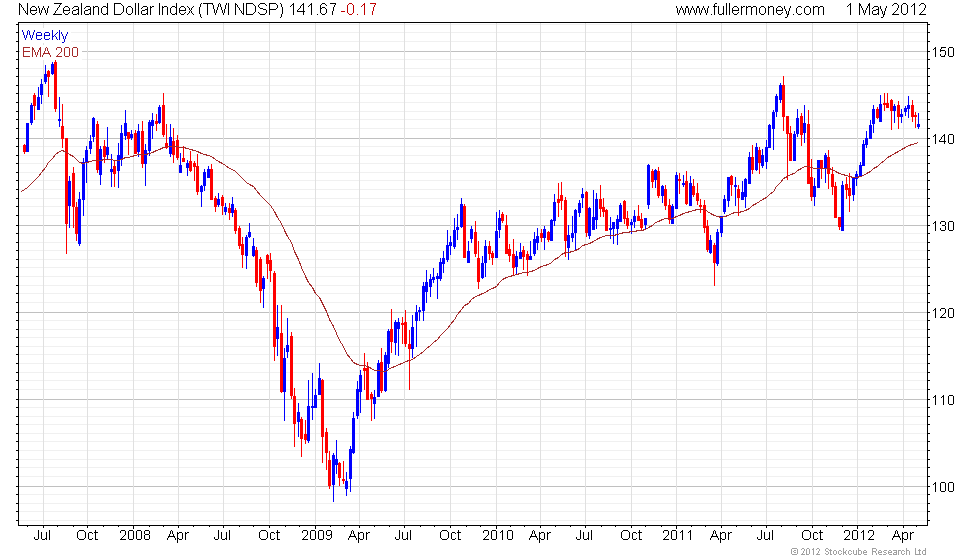Click the Oct label immediately before 2009
This screenshot has width=980, height=560.
[269, 535]
